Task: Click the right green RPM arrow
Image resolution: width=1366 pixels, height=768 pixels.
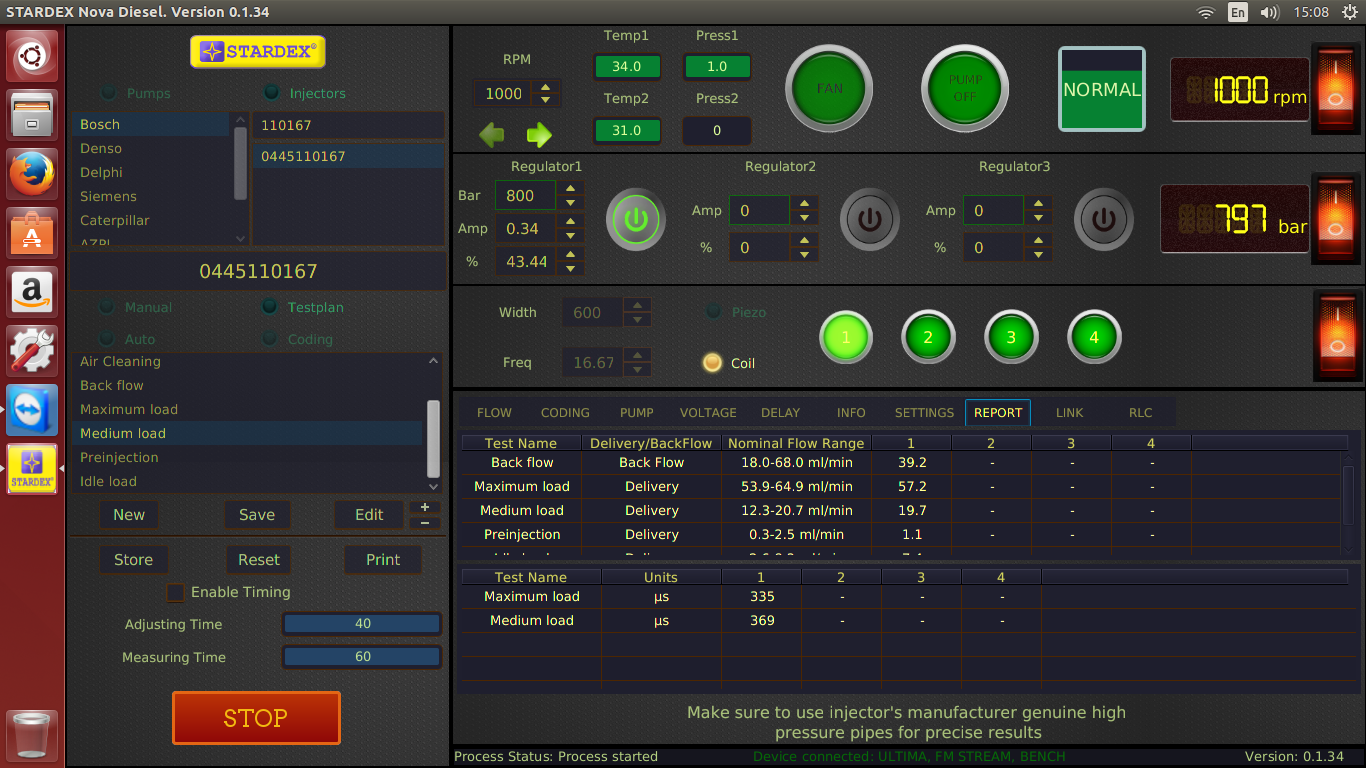Action: point(539,134)
